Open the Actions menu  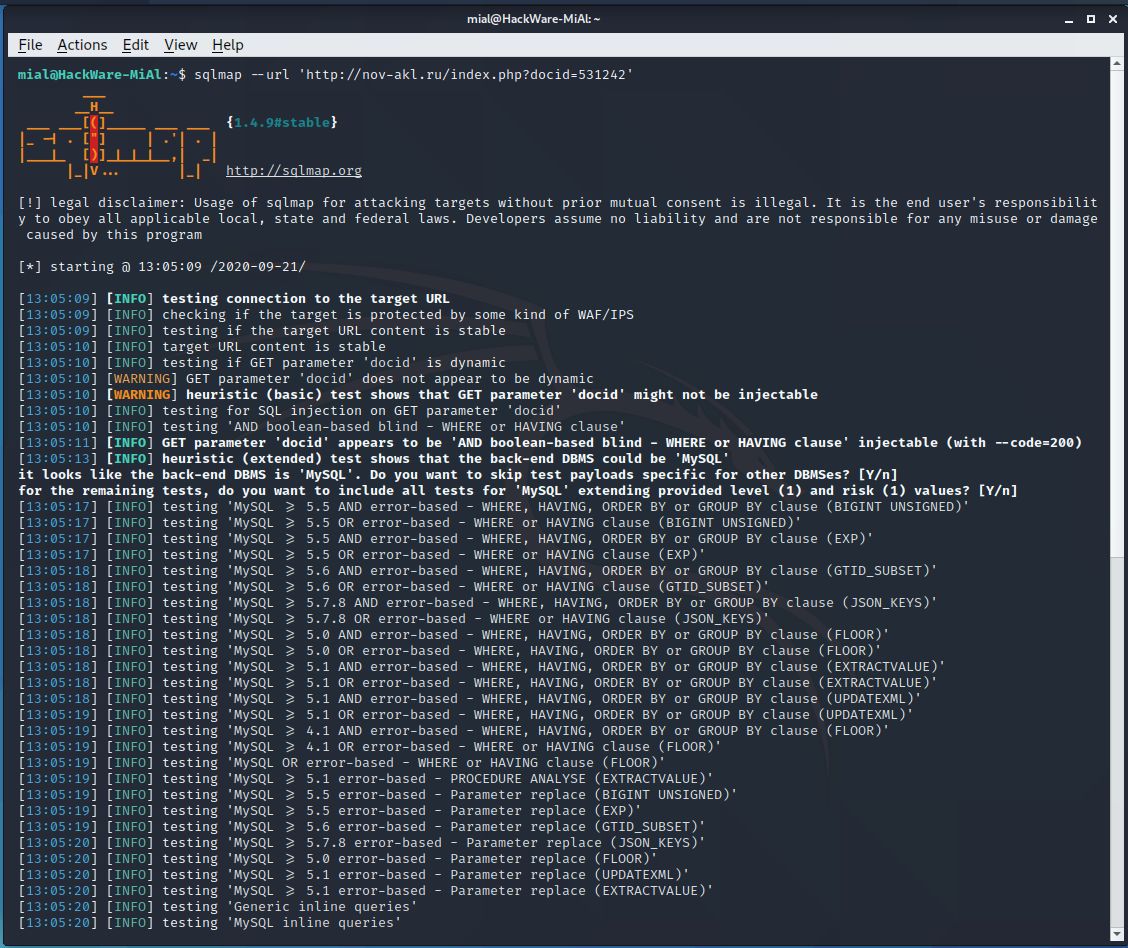pyautogui.click(x=82, y=45)
